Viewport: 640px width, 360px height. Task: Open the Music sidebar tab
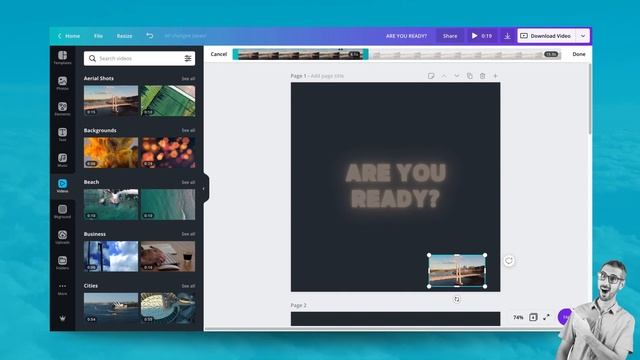tap(62, 160)
